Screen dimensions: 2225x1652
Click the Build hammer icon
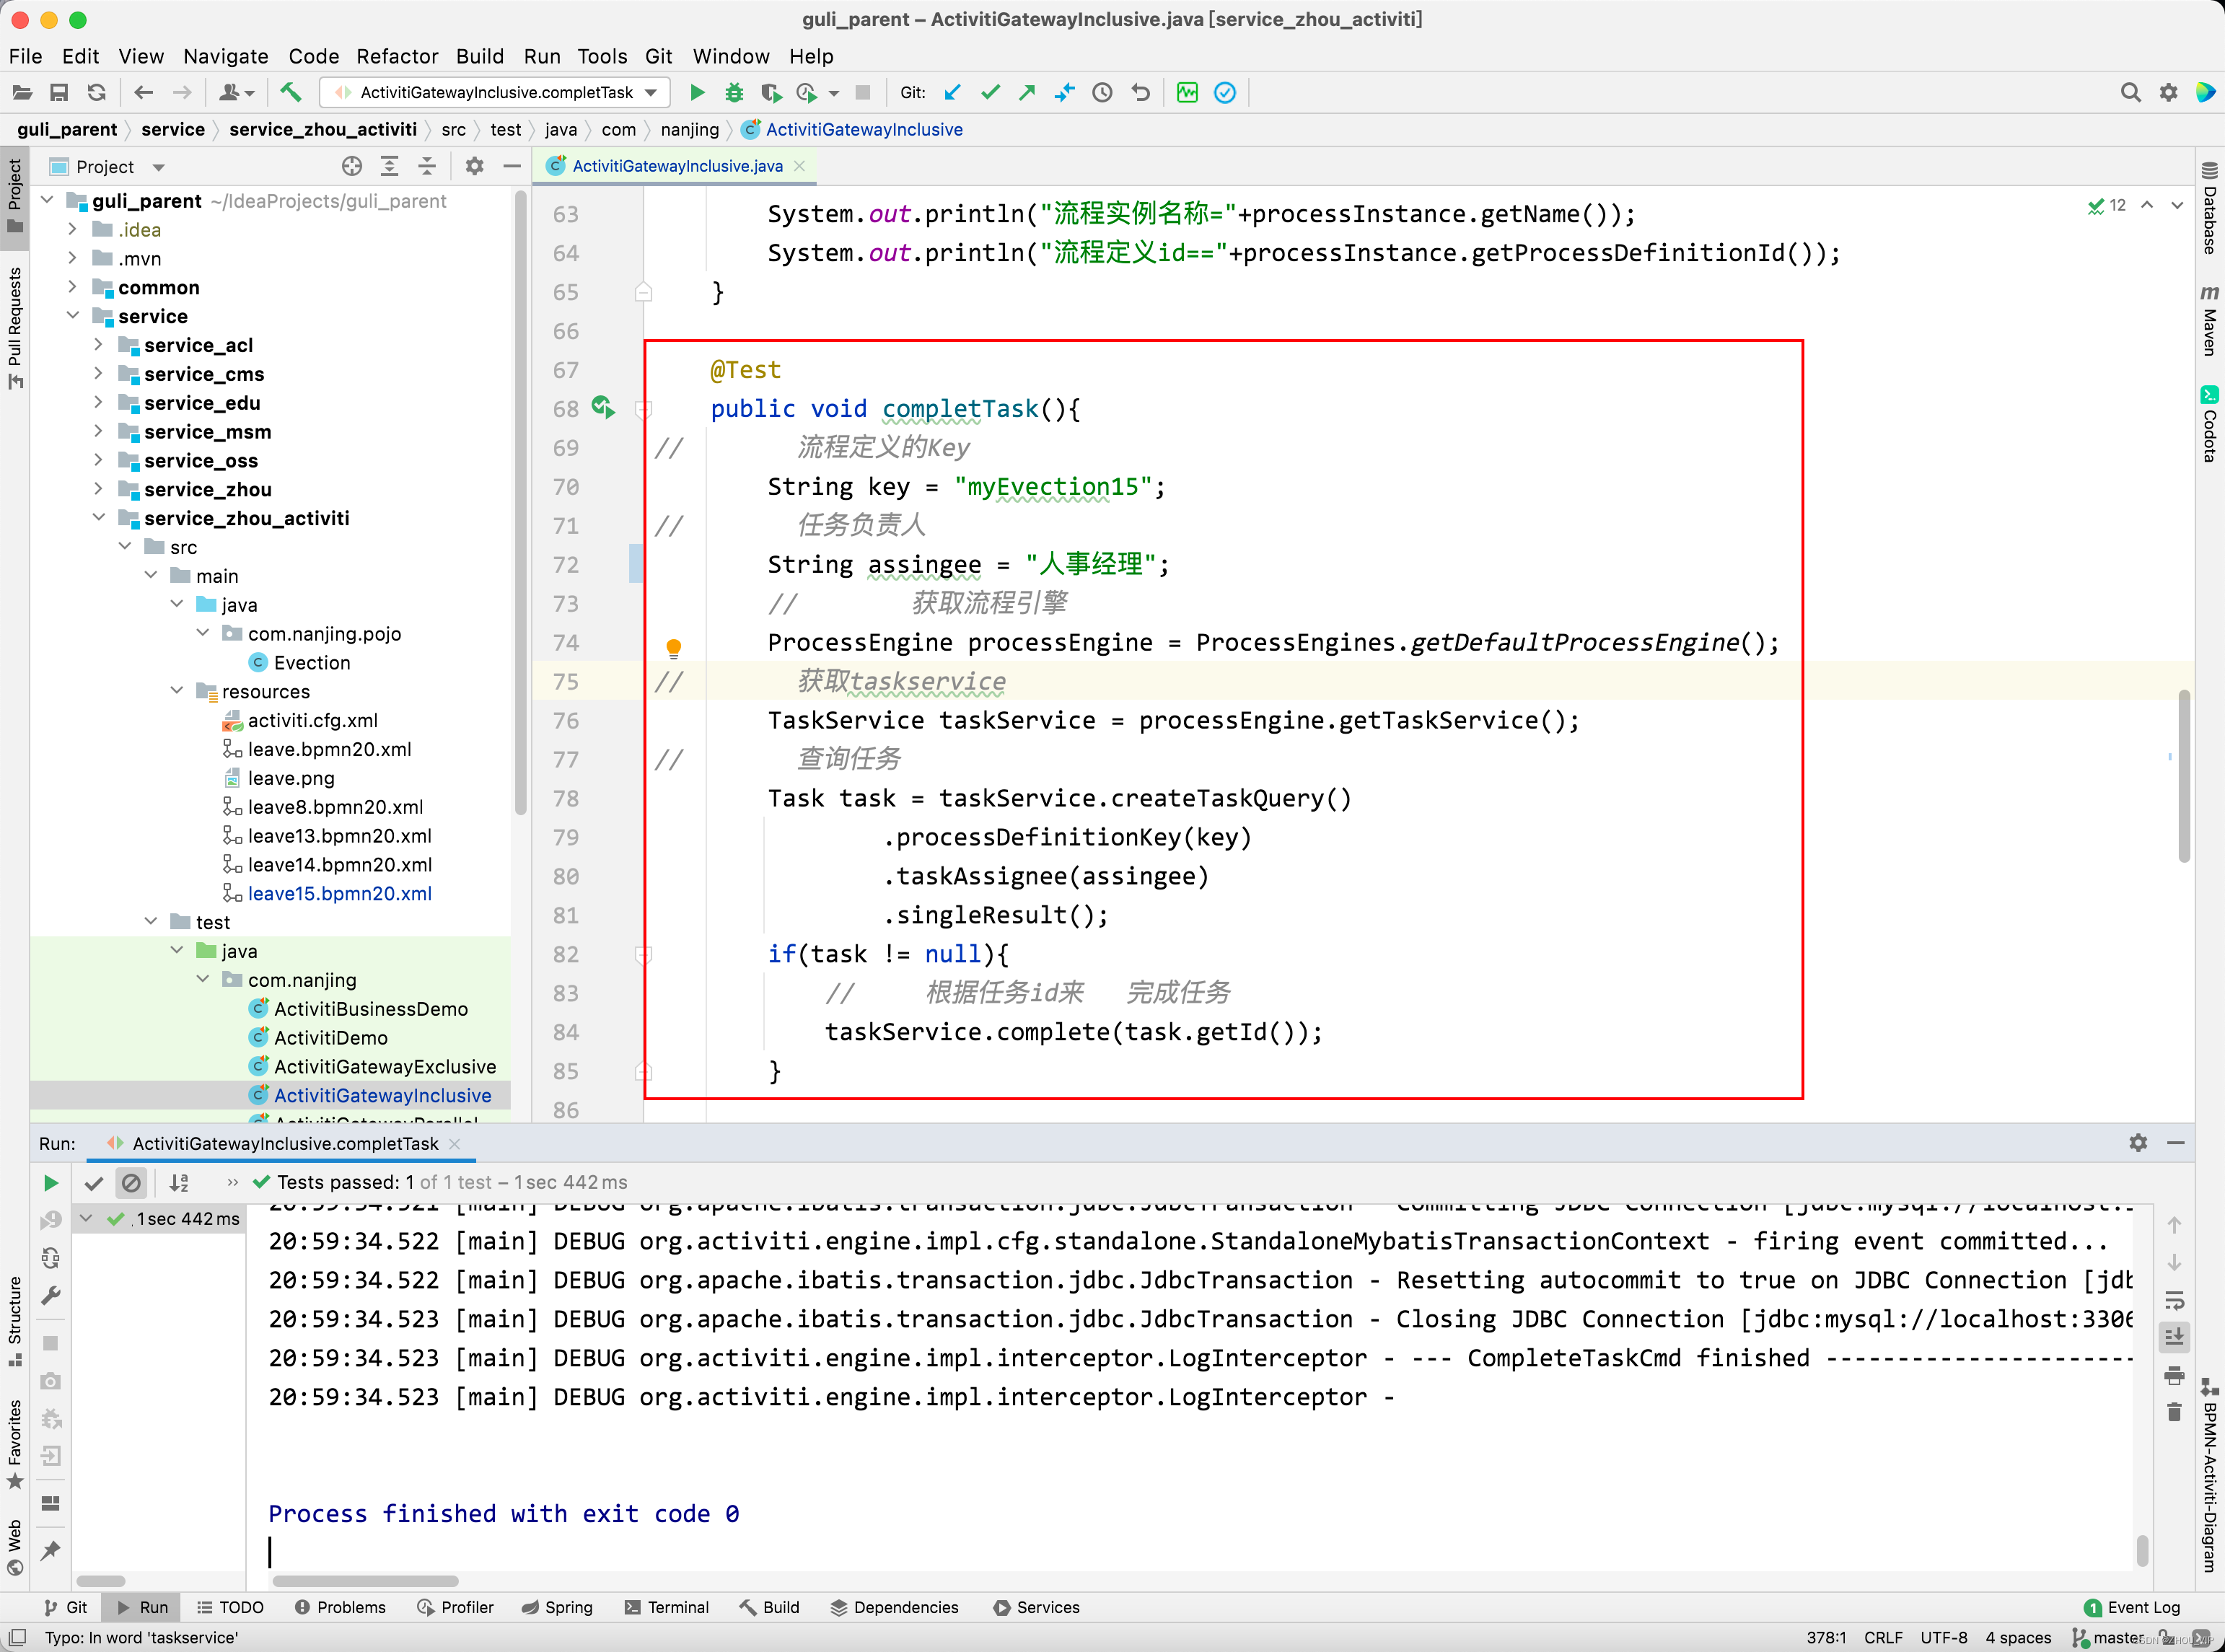click(x=290, y=93)
